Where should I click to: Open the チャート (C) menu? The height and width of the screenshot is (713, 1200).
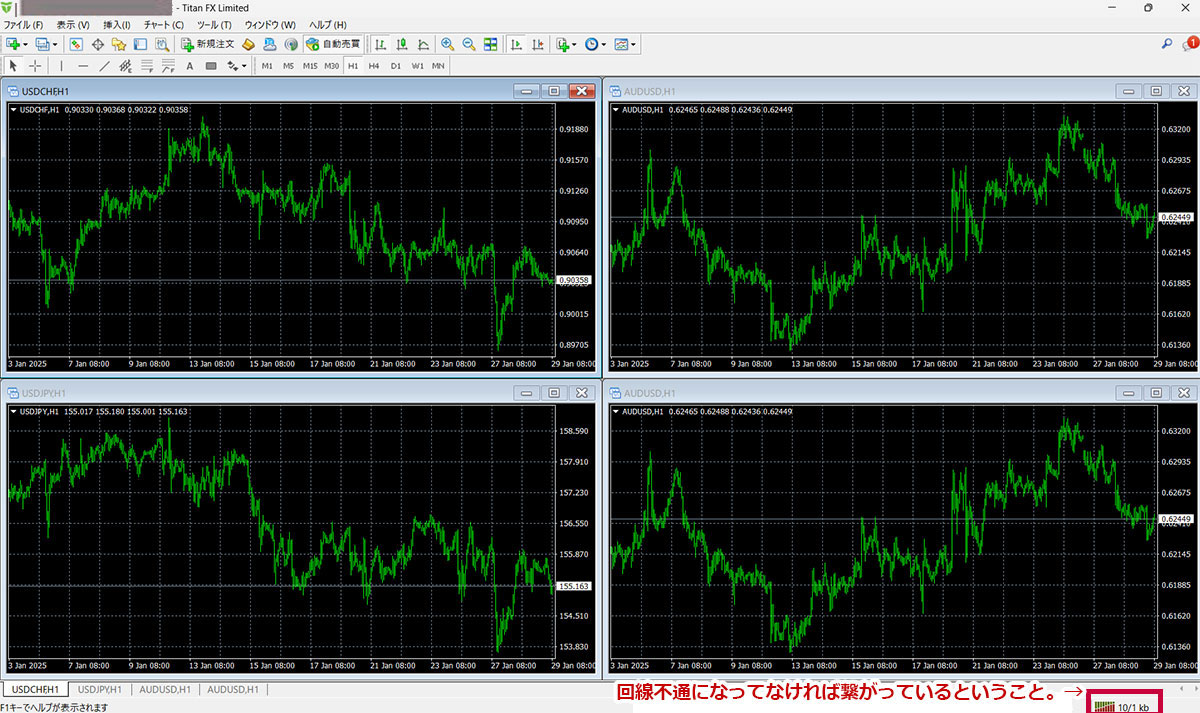[x=164, y=24]
